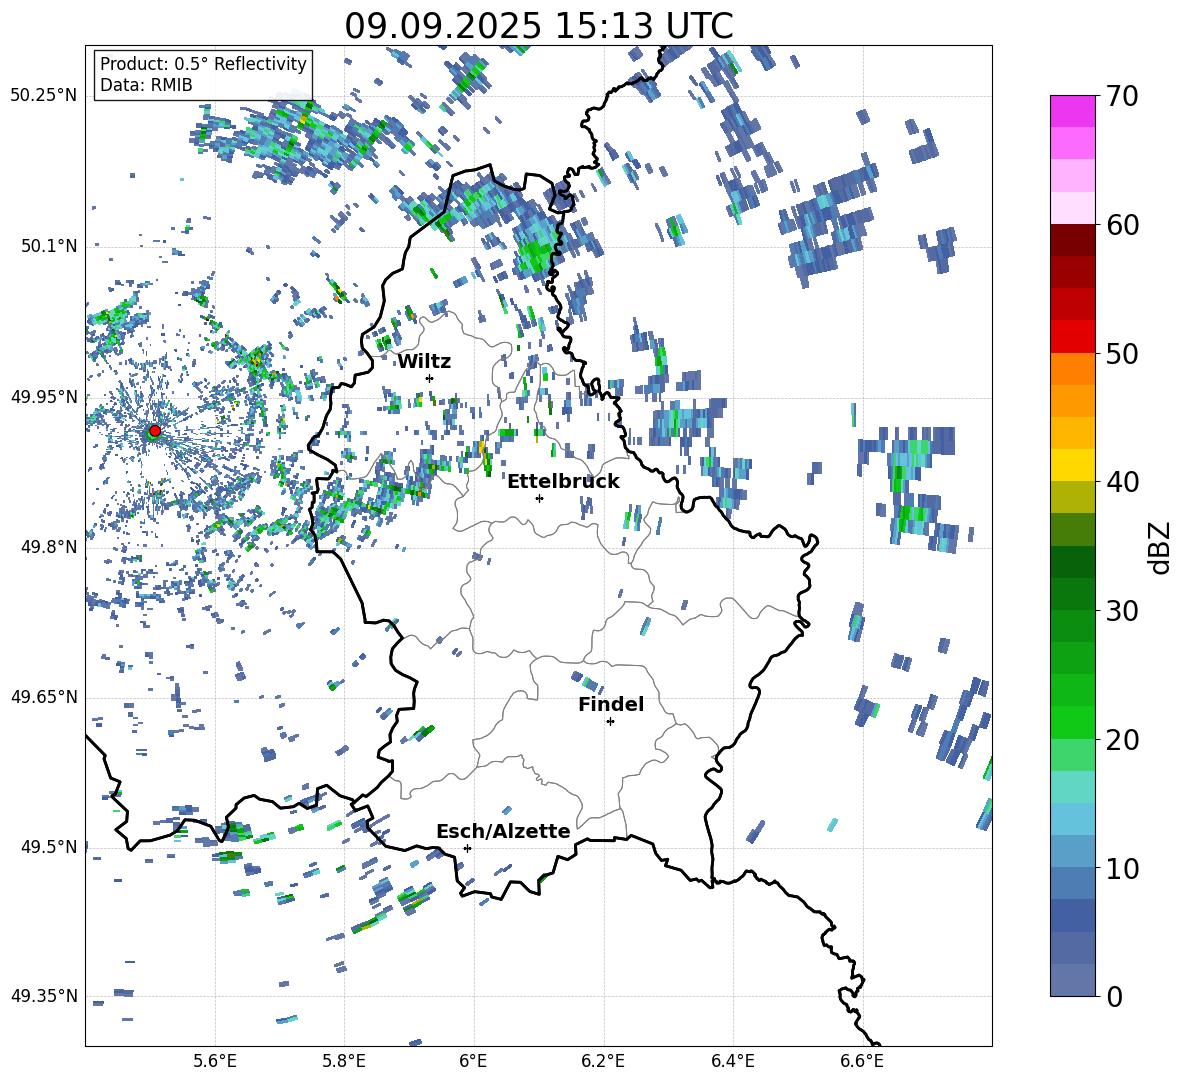The image size is (1184, 1081).
Task: Click the 0 label on the colorbar
Action: point(1114,996)
